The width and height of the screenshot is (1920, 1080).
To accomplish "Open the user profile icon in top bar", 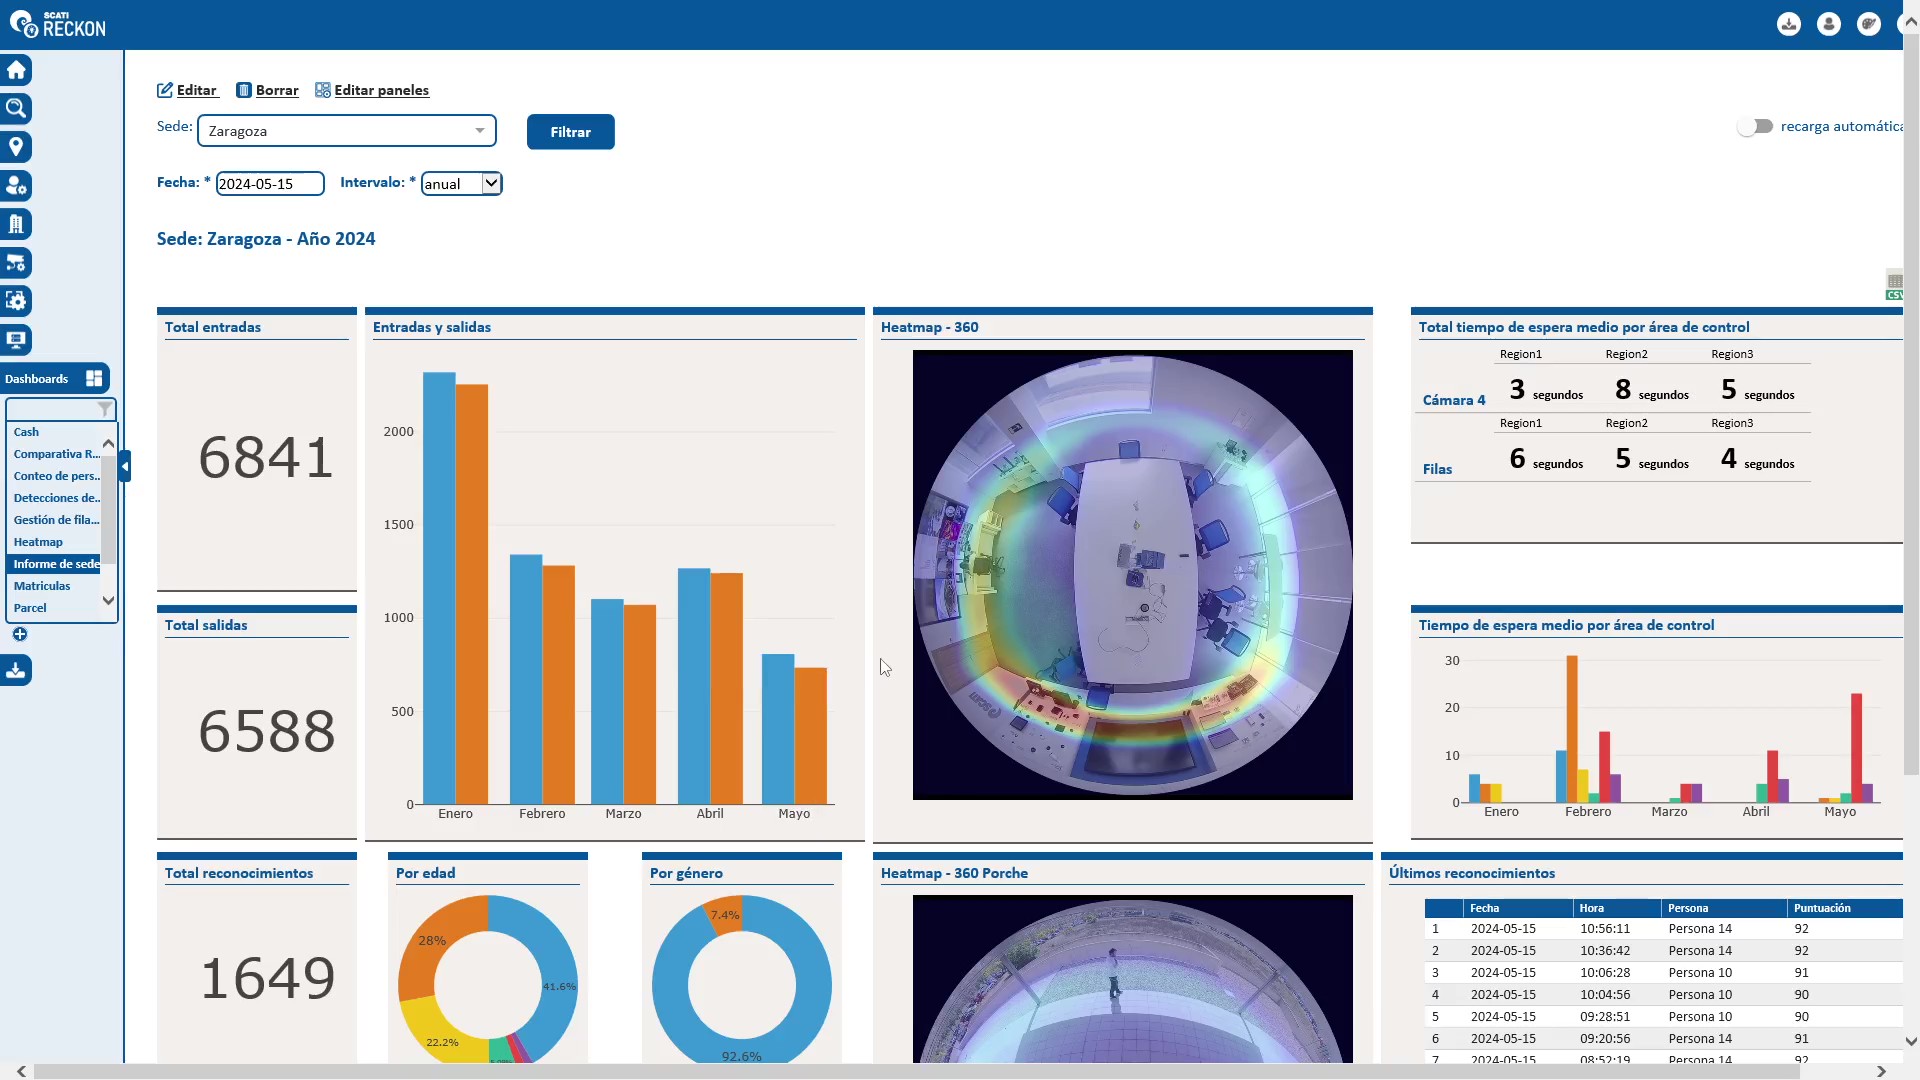I will point(1829,24).
